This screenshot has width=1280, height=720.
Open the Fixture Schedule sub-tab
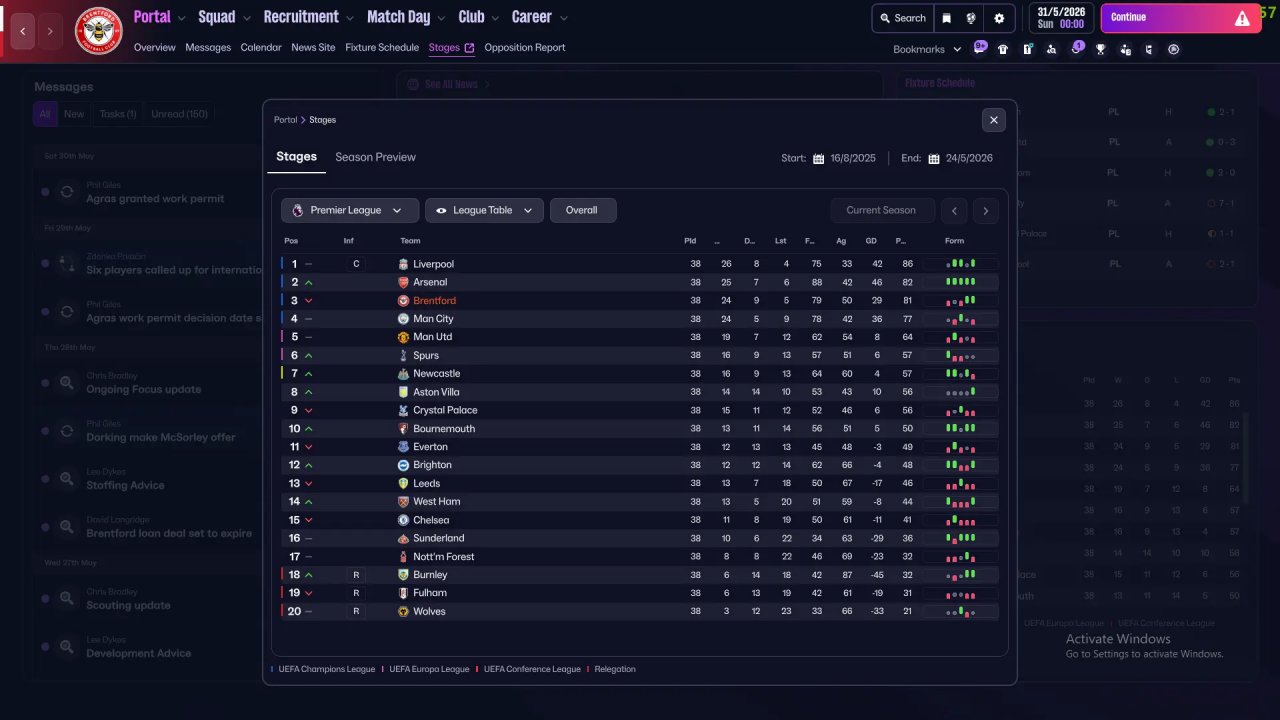(382, 48)
